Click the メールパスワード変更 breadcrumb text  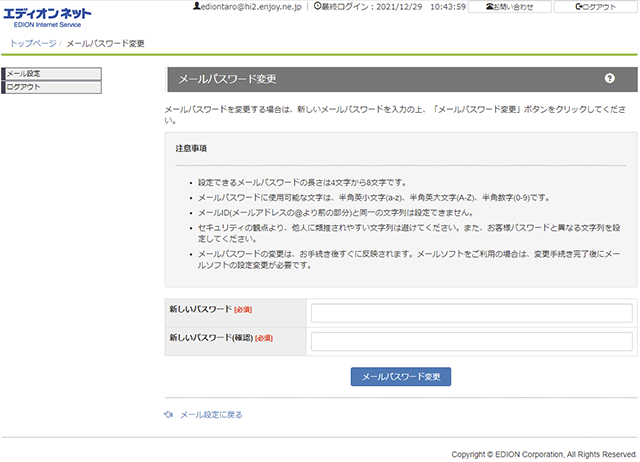point(105,43)
